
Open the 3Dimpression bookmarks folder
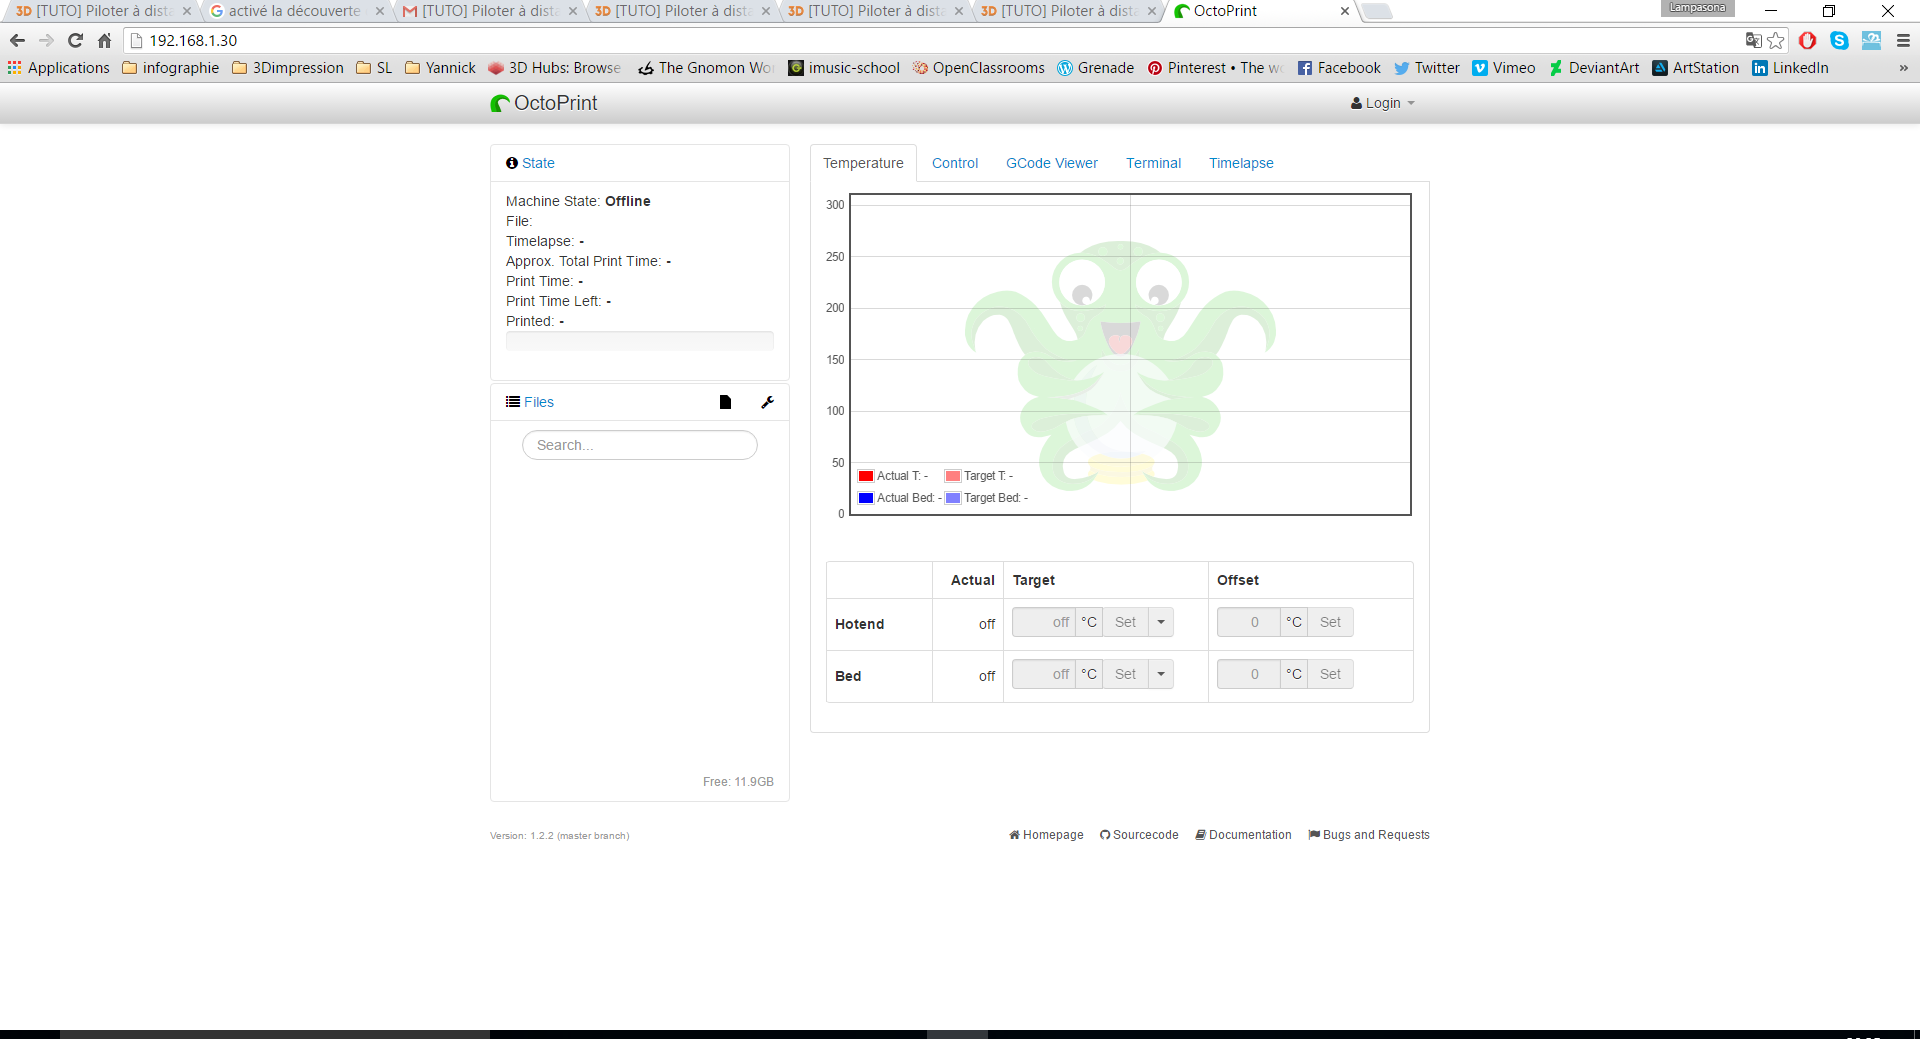click(288, 68)
